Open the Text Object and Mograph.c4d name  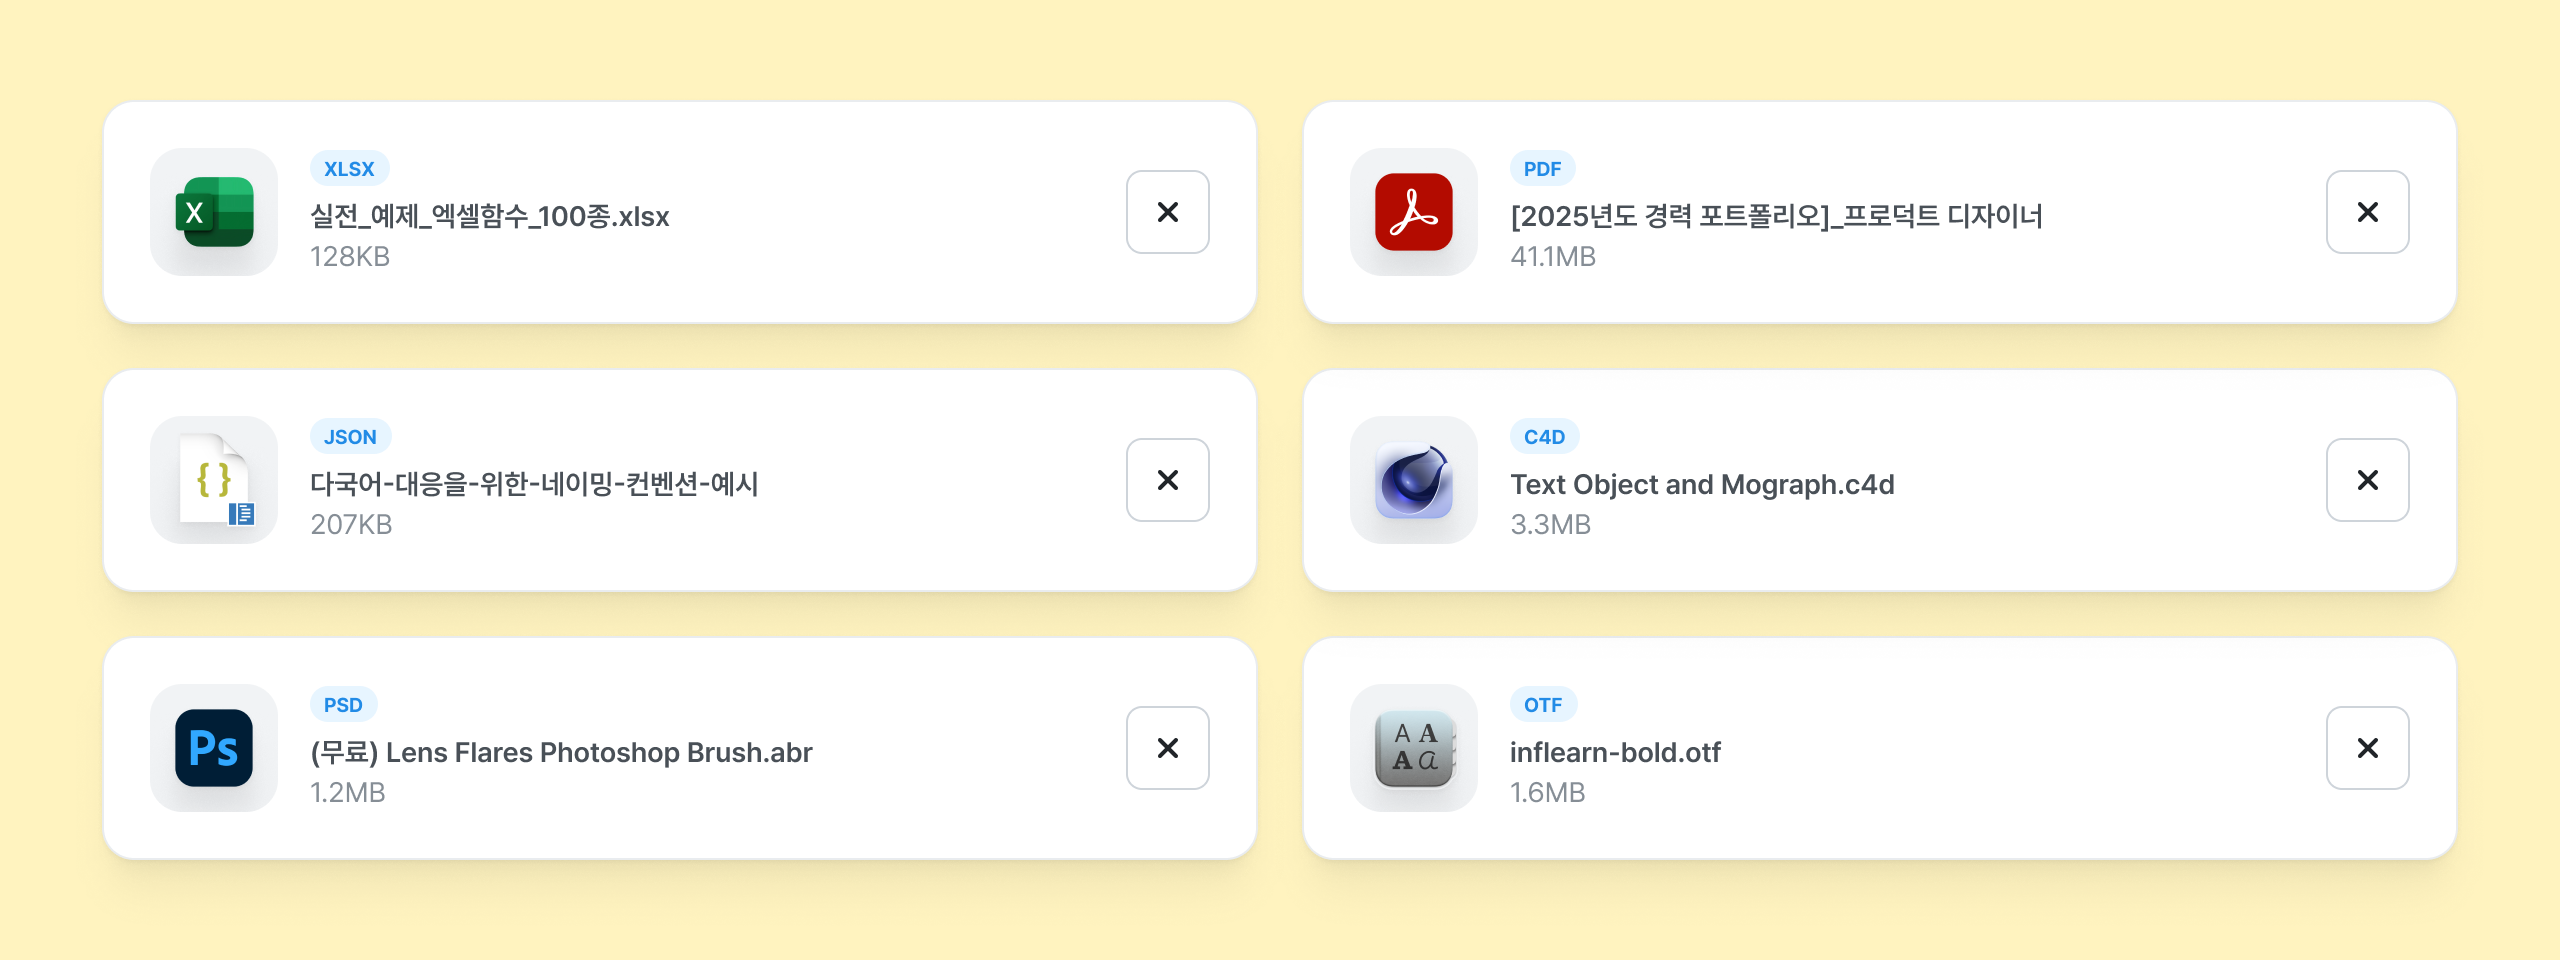pos(1702,484)
